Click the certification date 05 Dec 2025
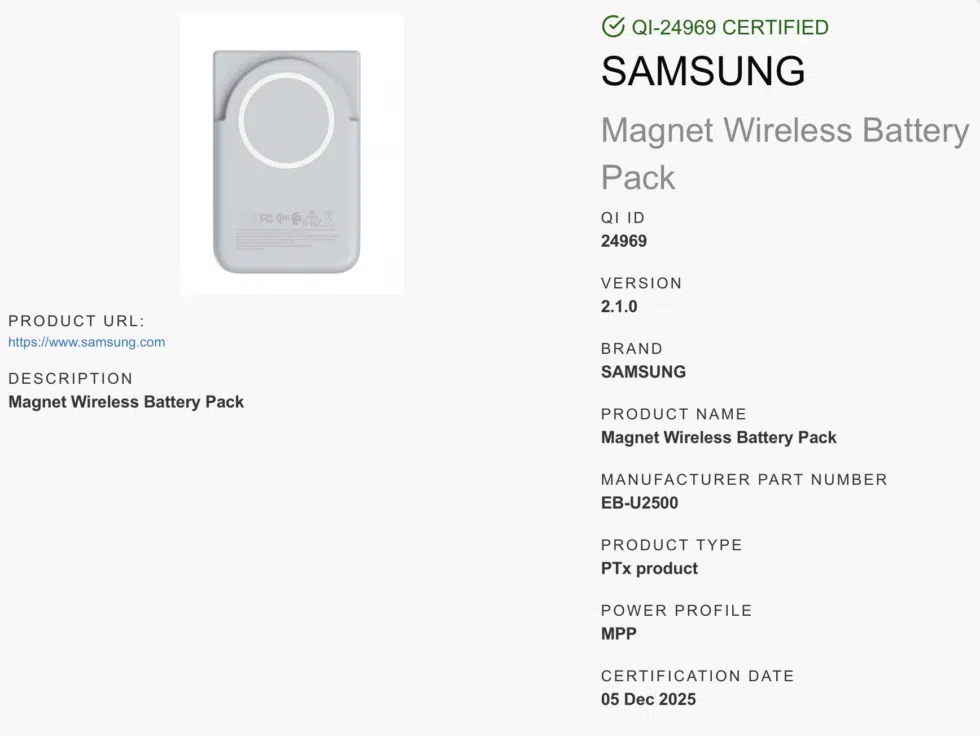The image size is (980, 736). click(x=648, y=699)
